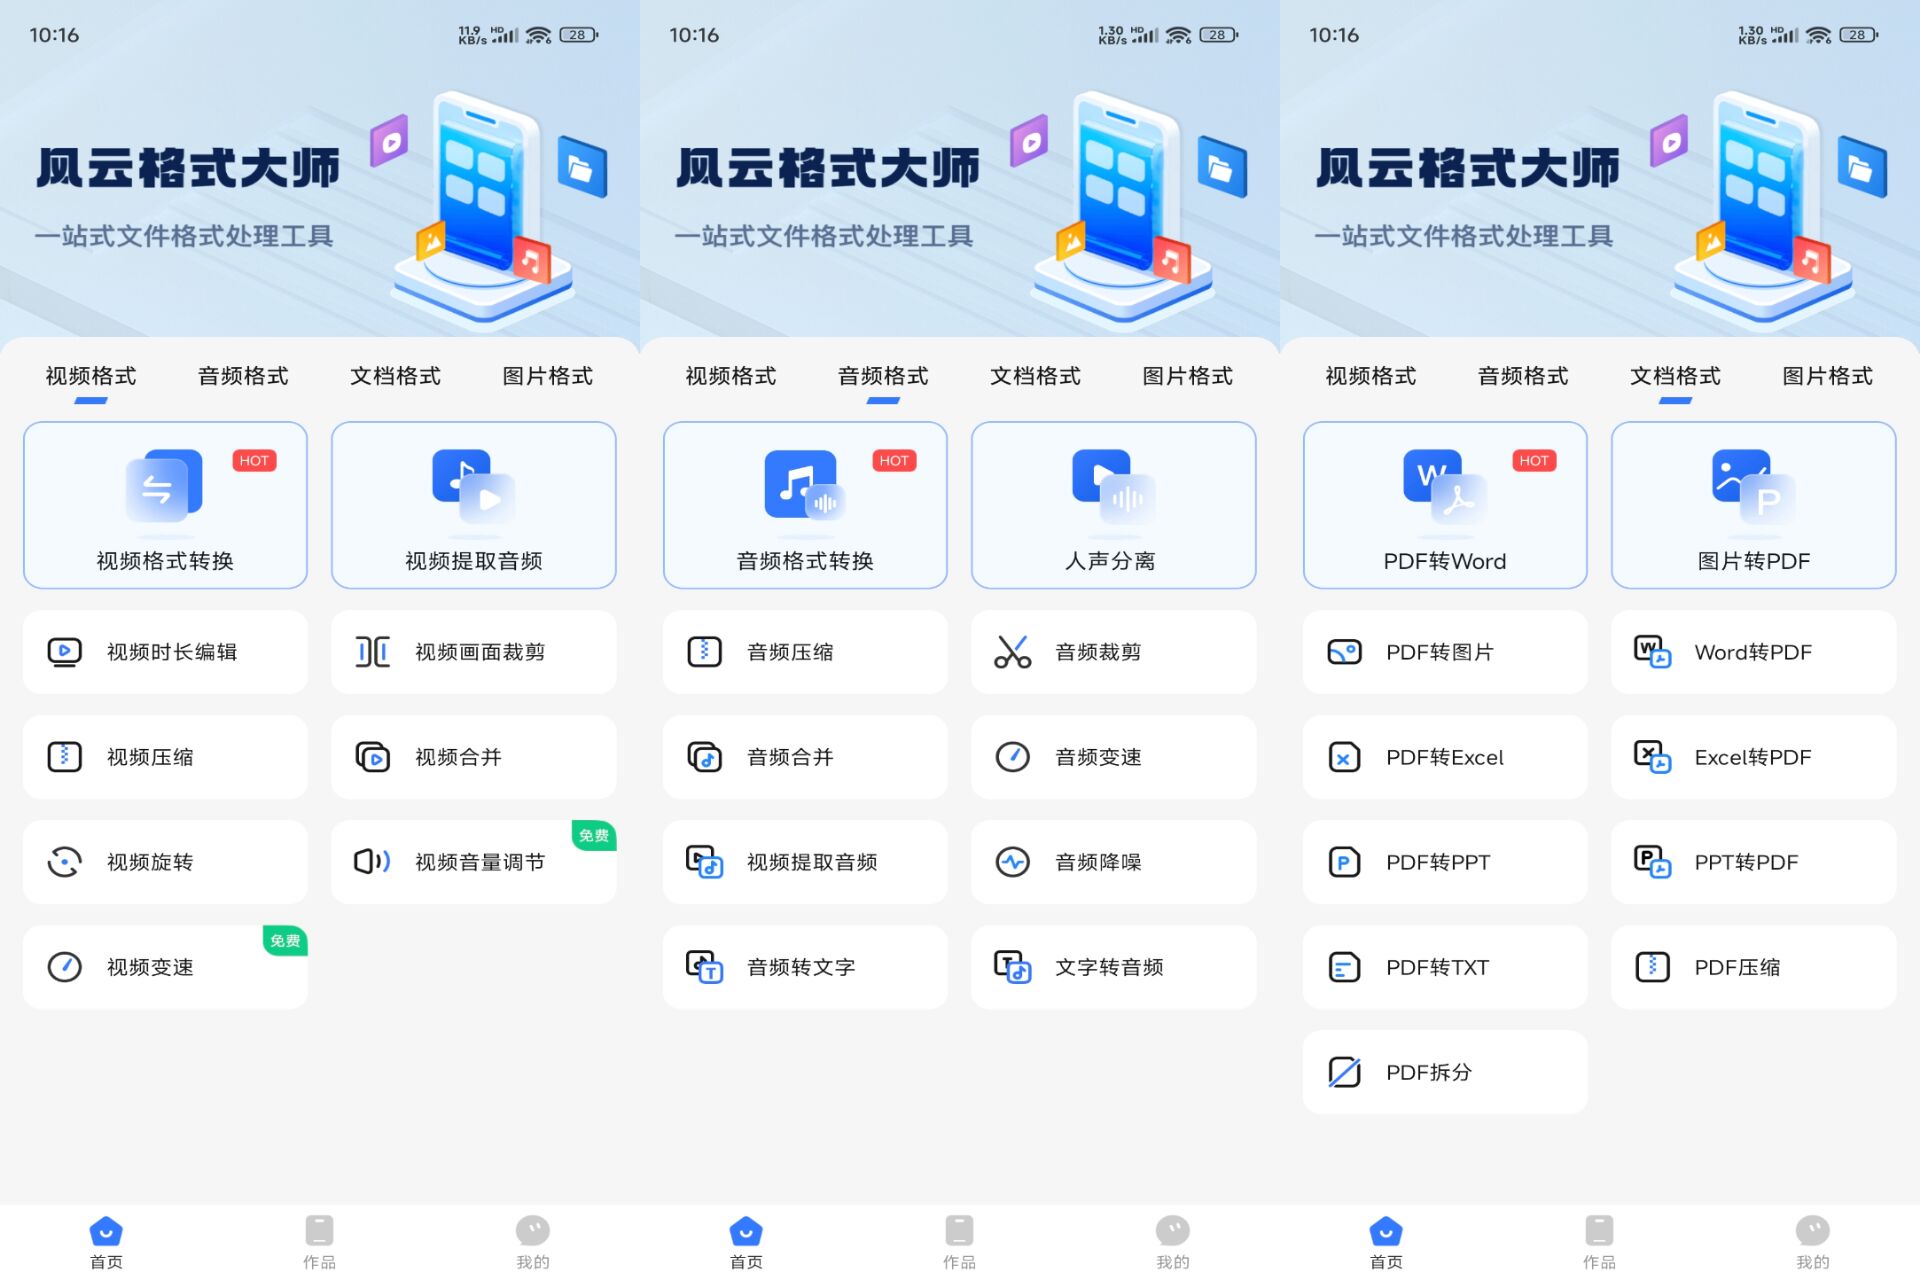Select 视频格式 tab on the 人声分离 screen
The height and width of the screenshot is (1280, 1920).
point(731,376)
